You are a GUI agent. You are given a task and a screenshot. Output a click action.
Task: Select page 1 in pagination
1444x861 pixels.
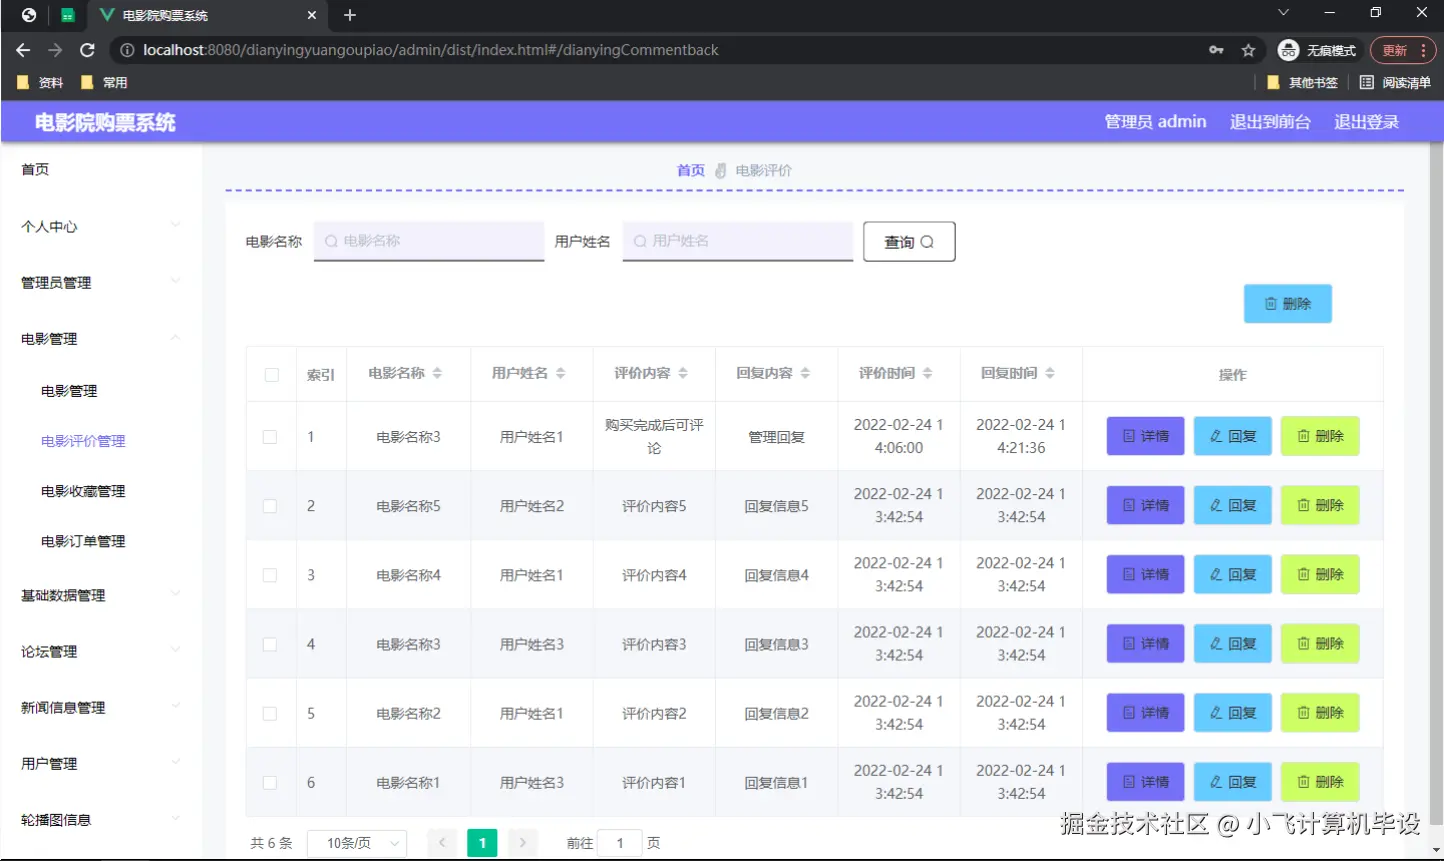(482, 843)
